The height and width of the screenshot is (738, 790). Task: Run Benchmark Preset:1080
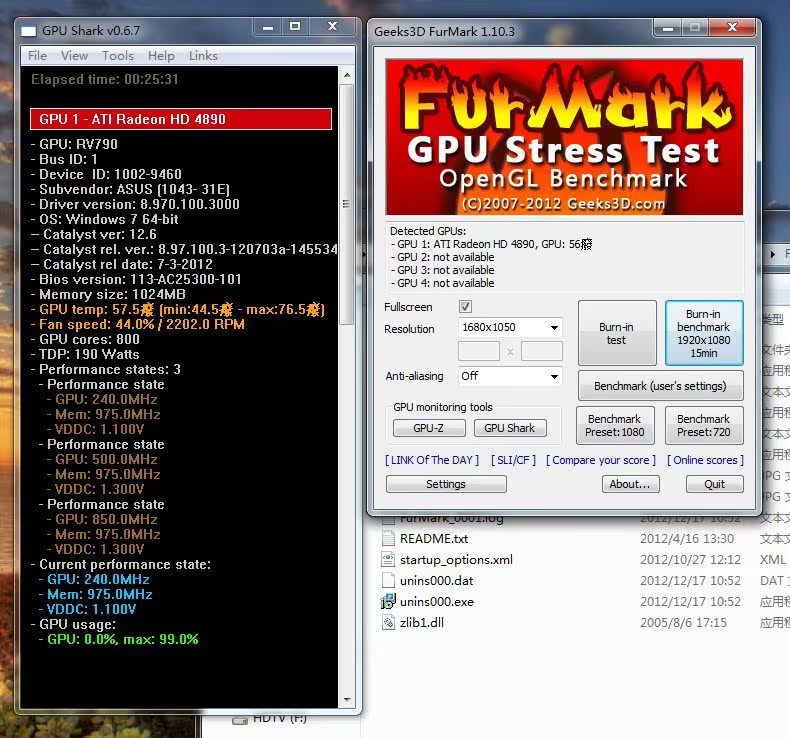(615, 425)
